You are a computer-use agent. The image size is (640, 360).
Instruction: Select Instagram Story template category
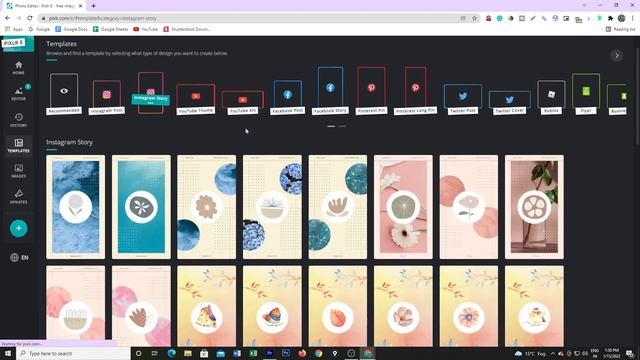[151, 93]
